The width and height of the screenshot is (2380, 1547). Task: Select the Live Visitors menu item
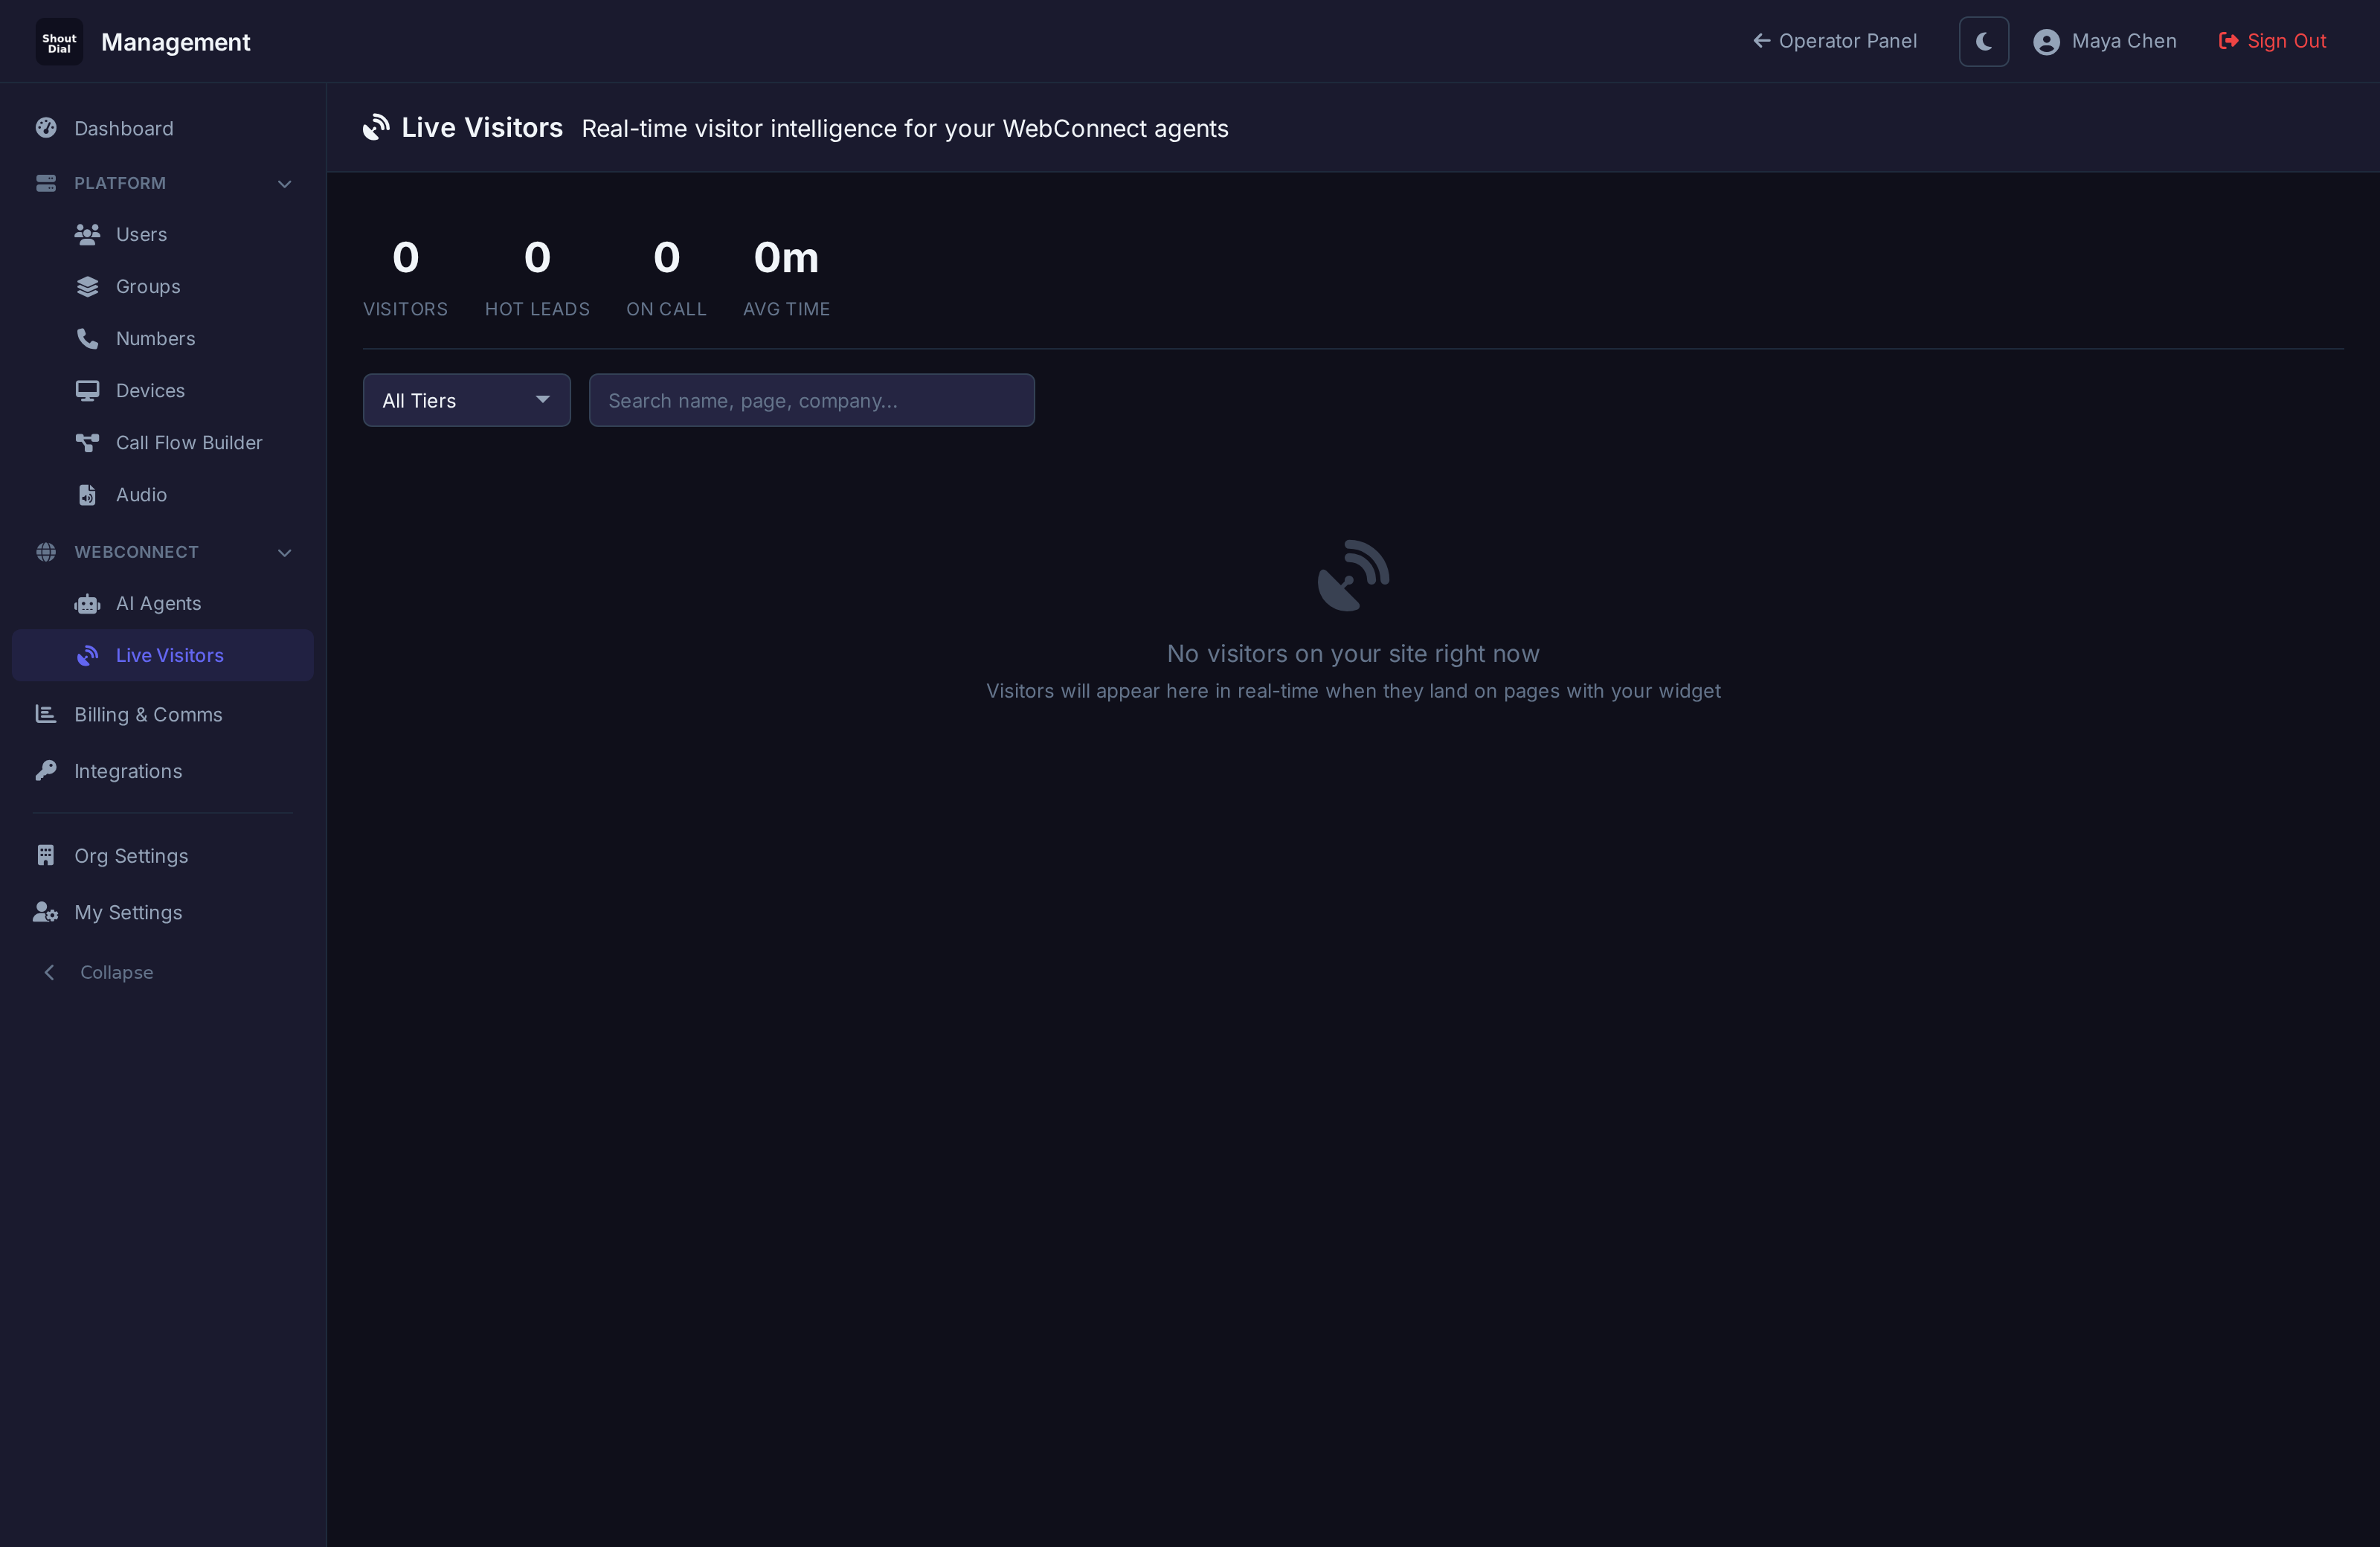coord(163,655)
